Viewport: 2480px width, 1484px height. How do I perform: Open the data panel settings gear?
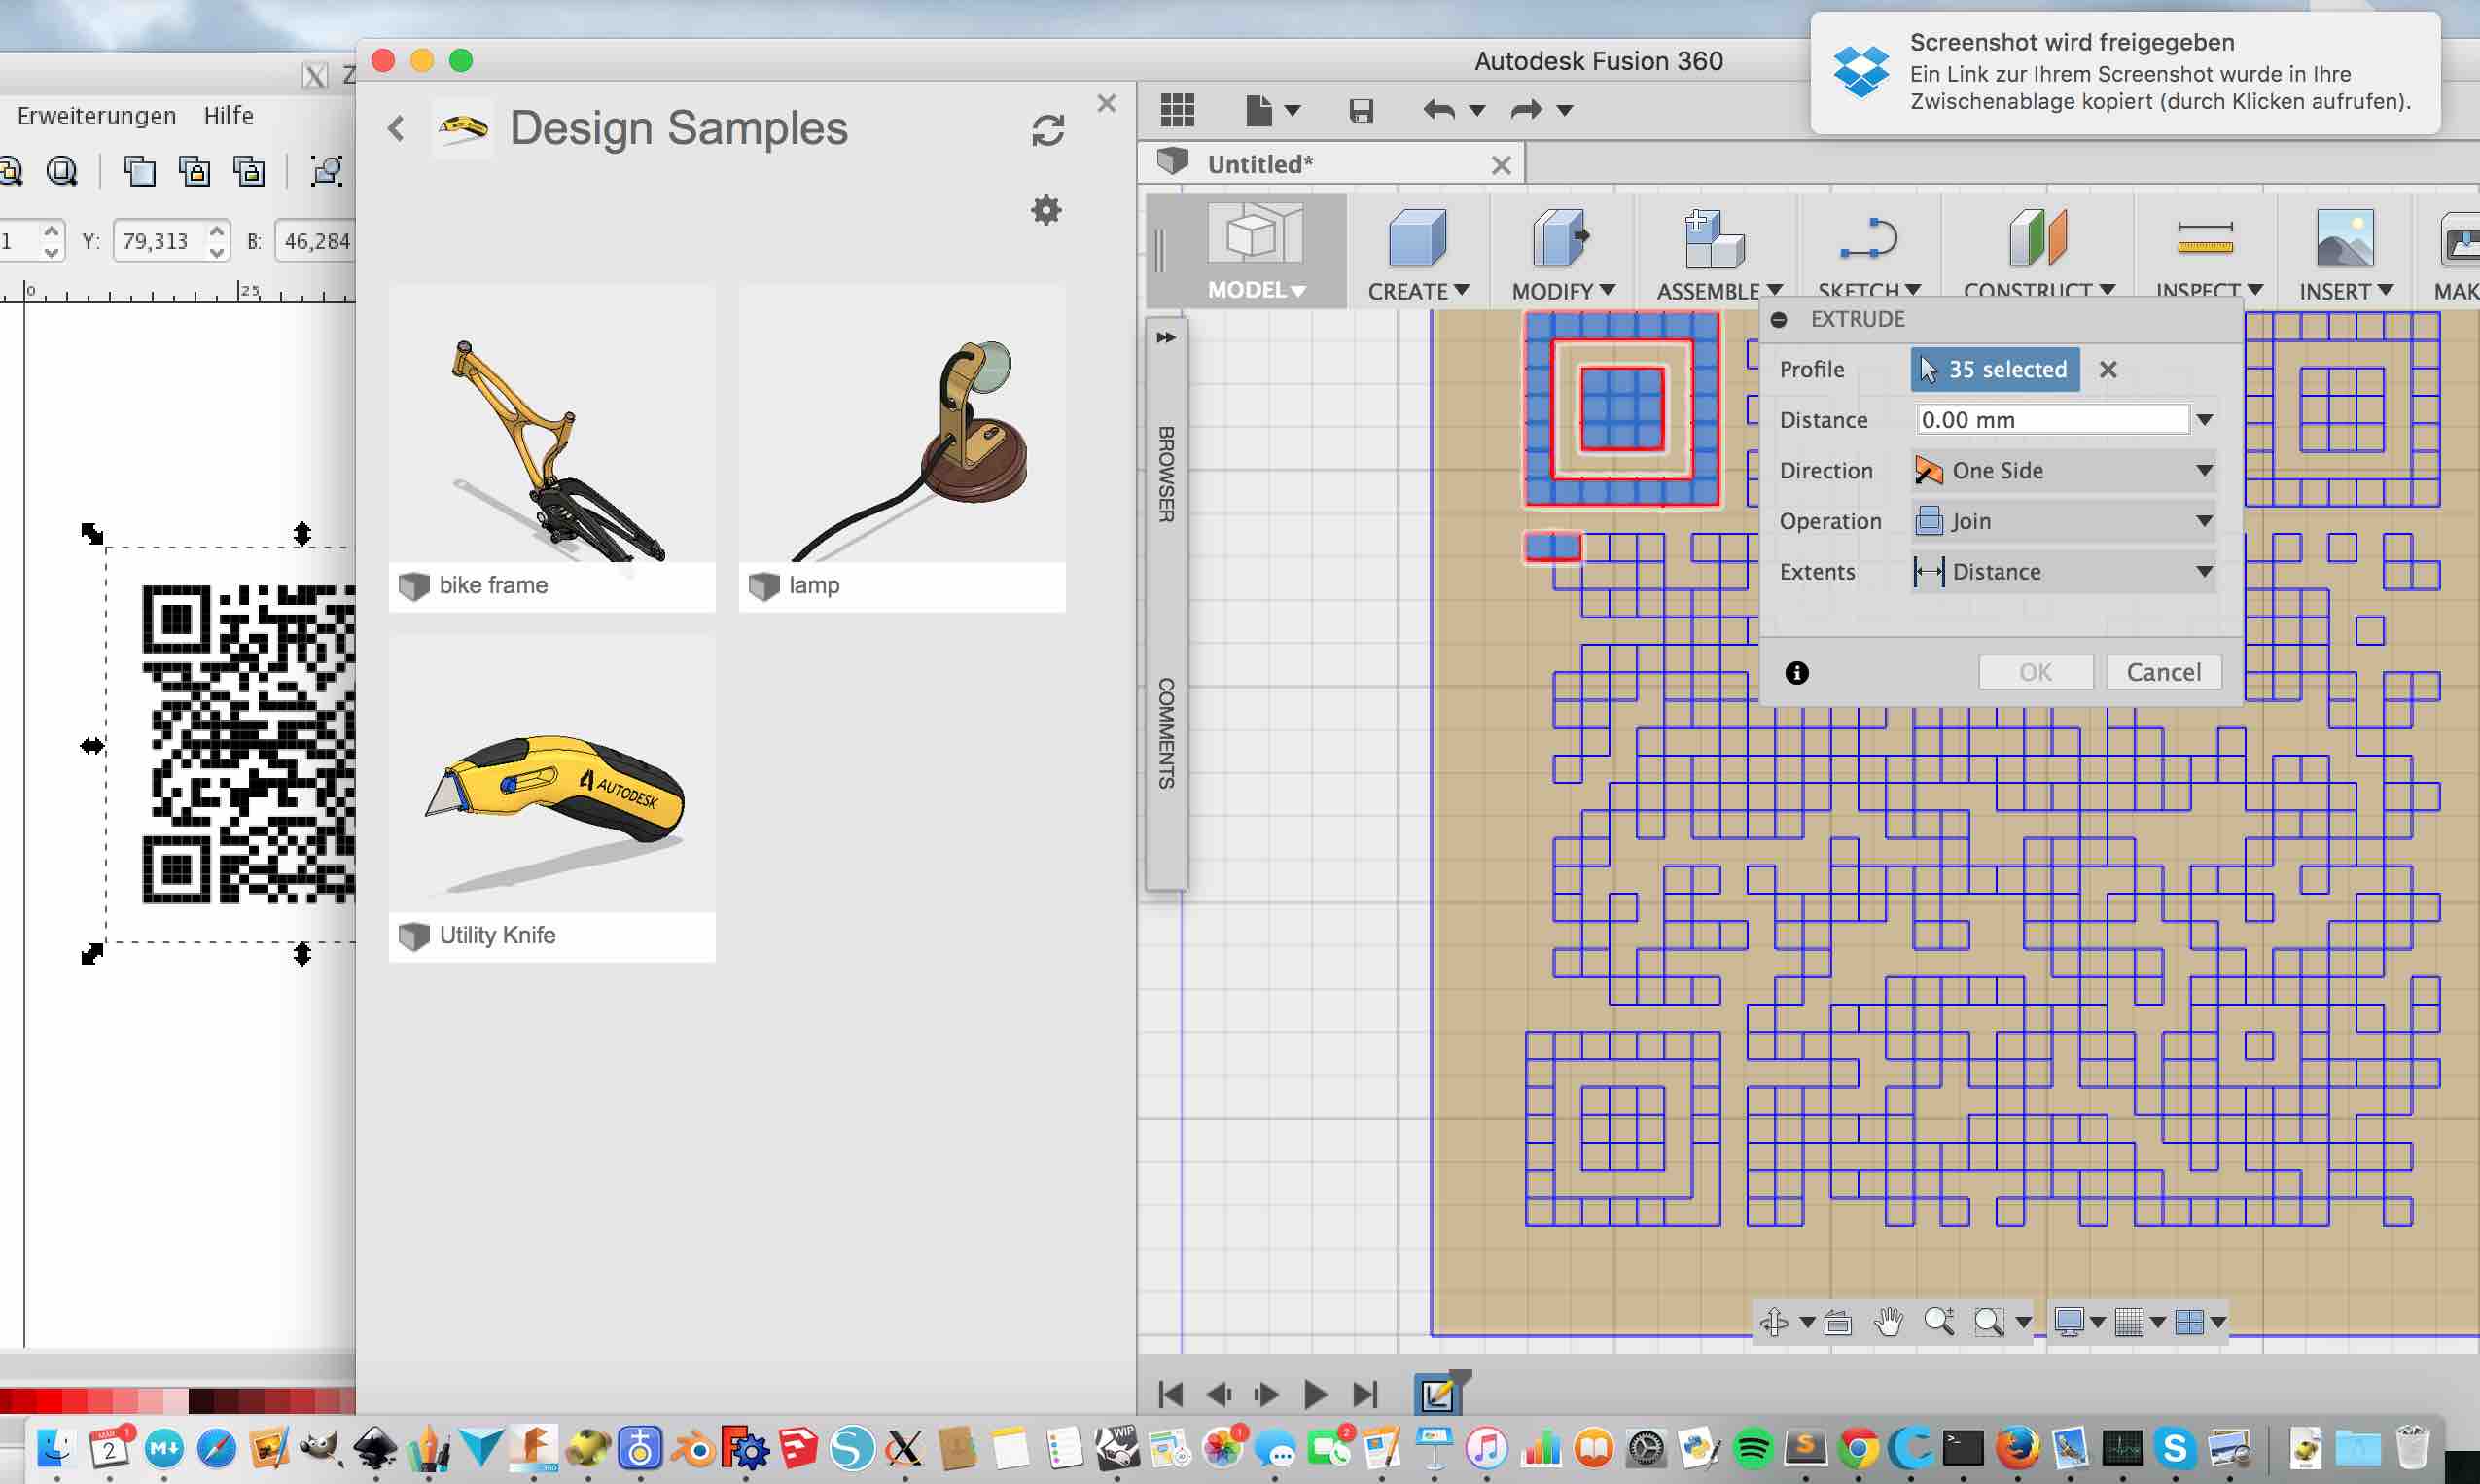click(1046, 210)
